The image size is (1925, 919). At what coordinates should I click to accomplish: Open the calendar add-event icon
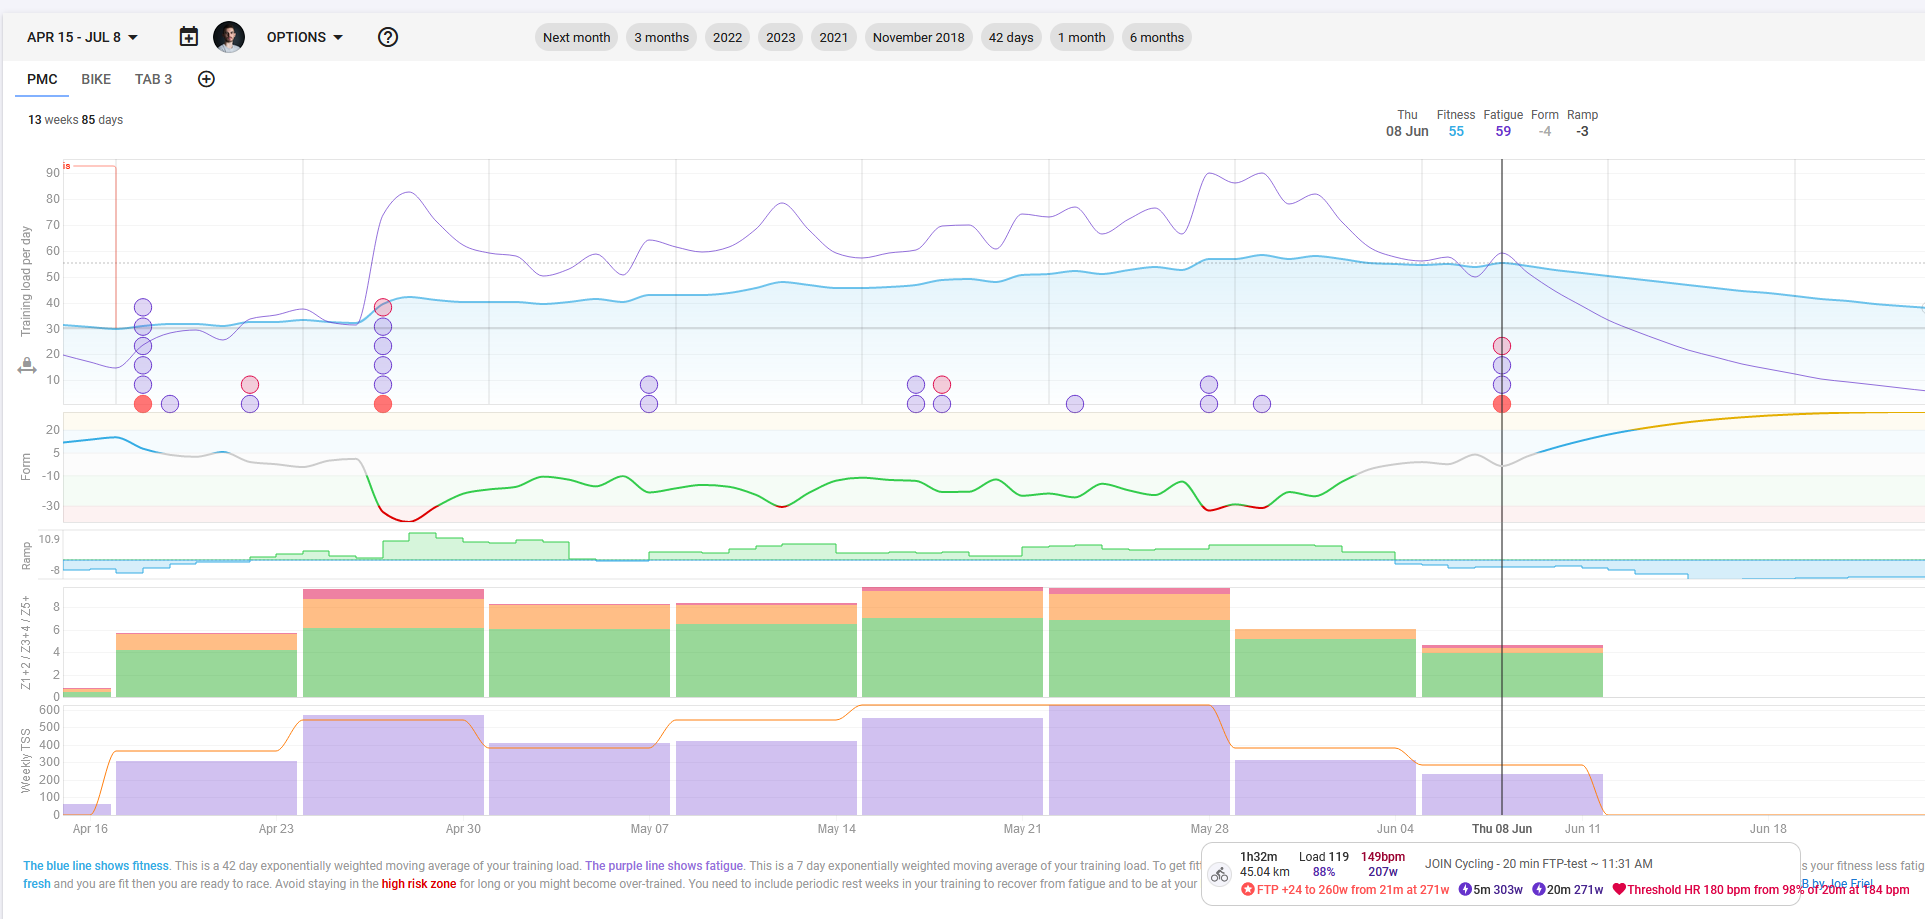pyautogui.click(x=188, y=37)
